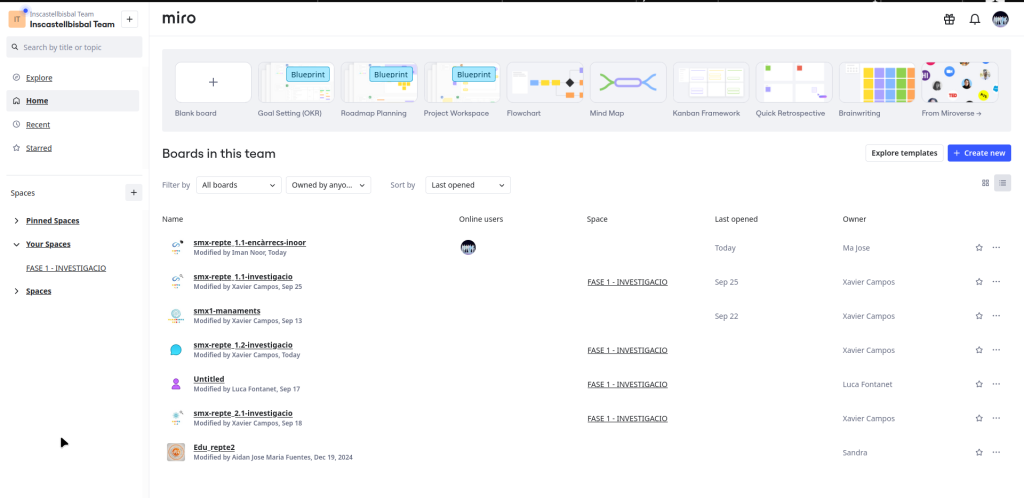Switch to grid view layout

tap(985, 183)
